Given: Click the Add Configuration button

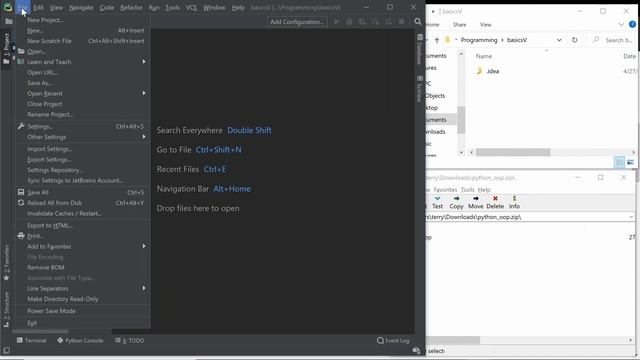Looking at the screenshot, I should tap(297, 22).
